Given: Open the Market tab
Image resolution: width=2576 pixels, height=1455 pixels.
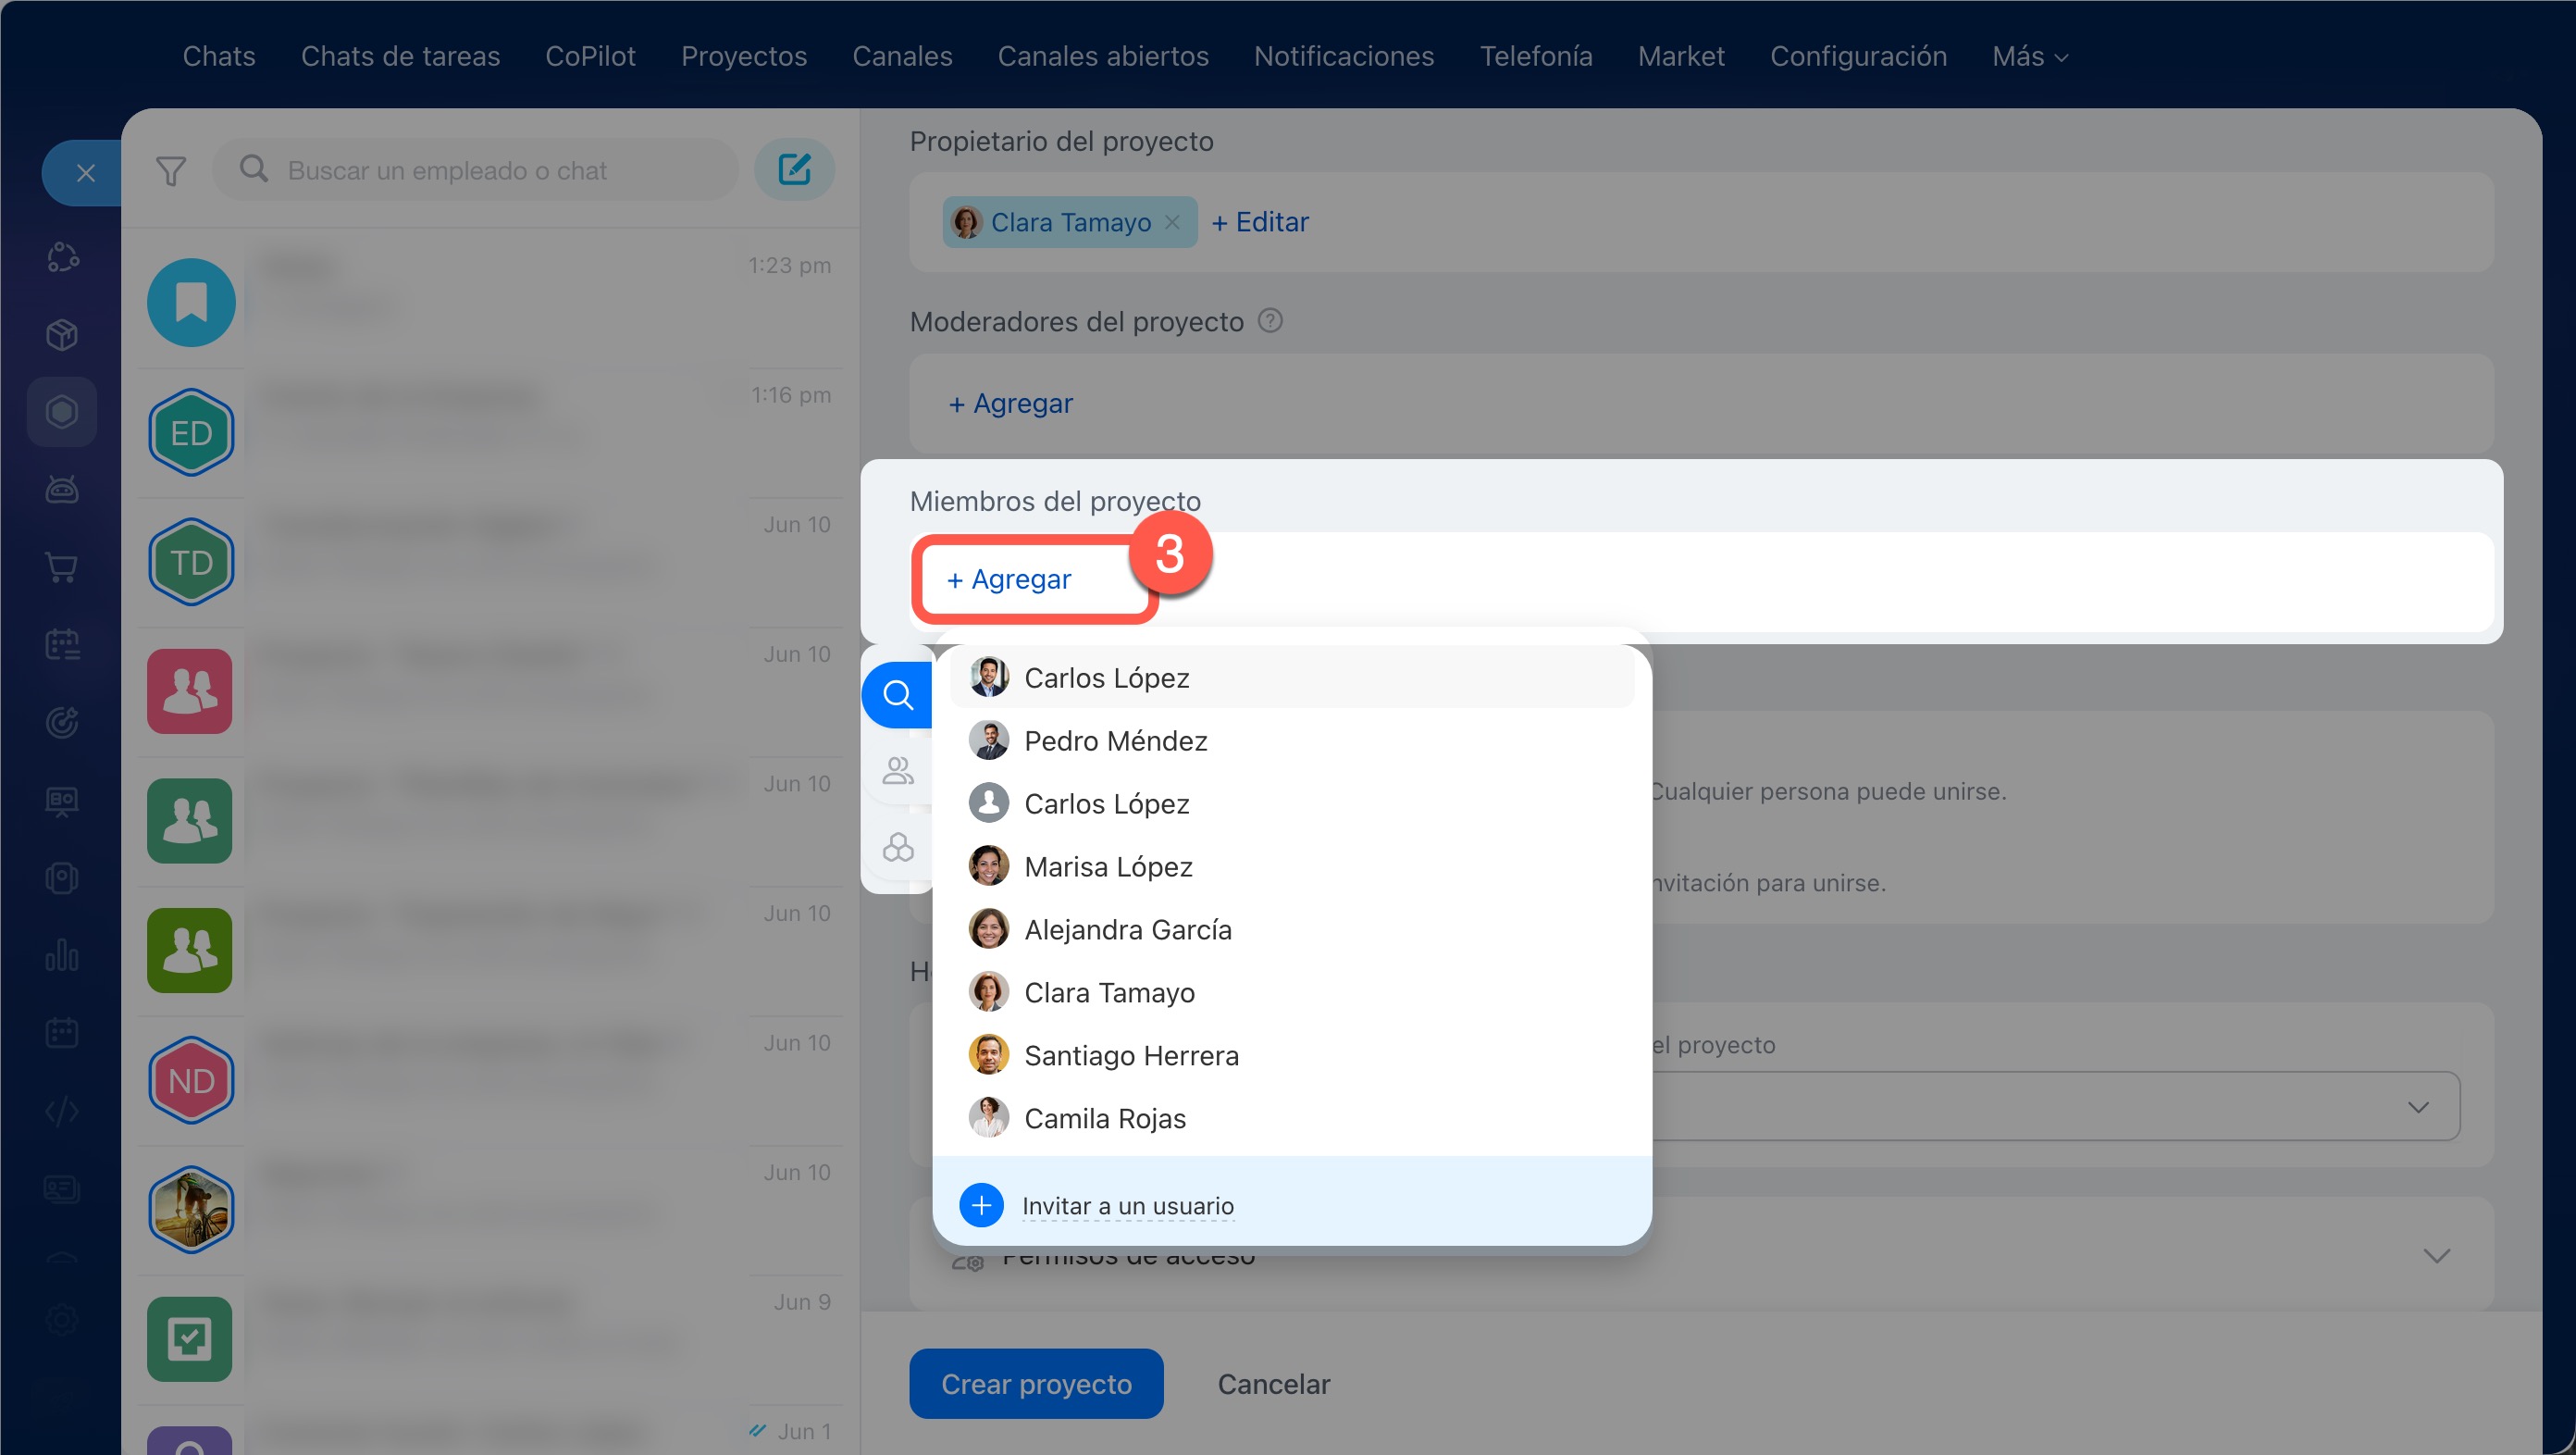Looking at the screenshot, I should (1681, 56).
